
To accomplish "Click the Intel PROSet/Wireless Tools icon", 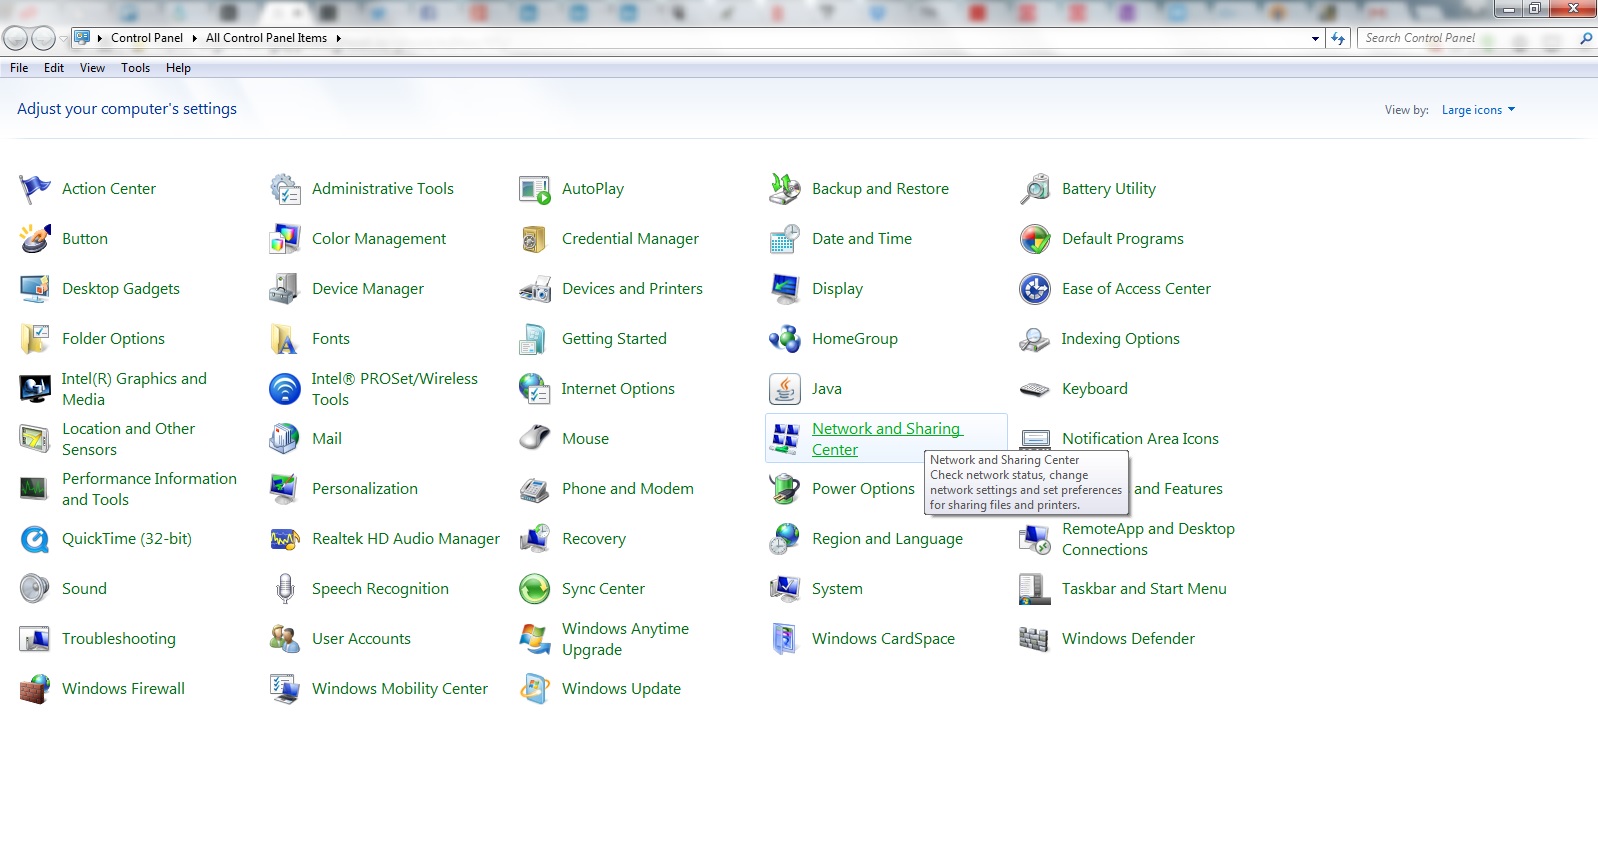I will tap(285, 389).
